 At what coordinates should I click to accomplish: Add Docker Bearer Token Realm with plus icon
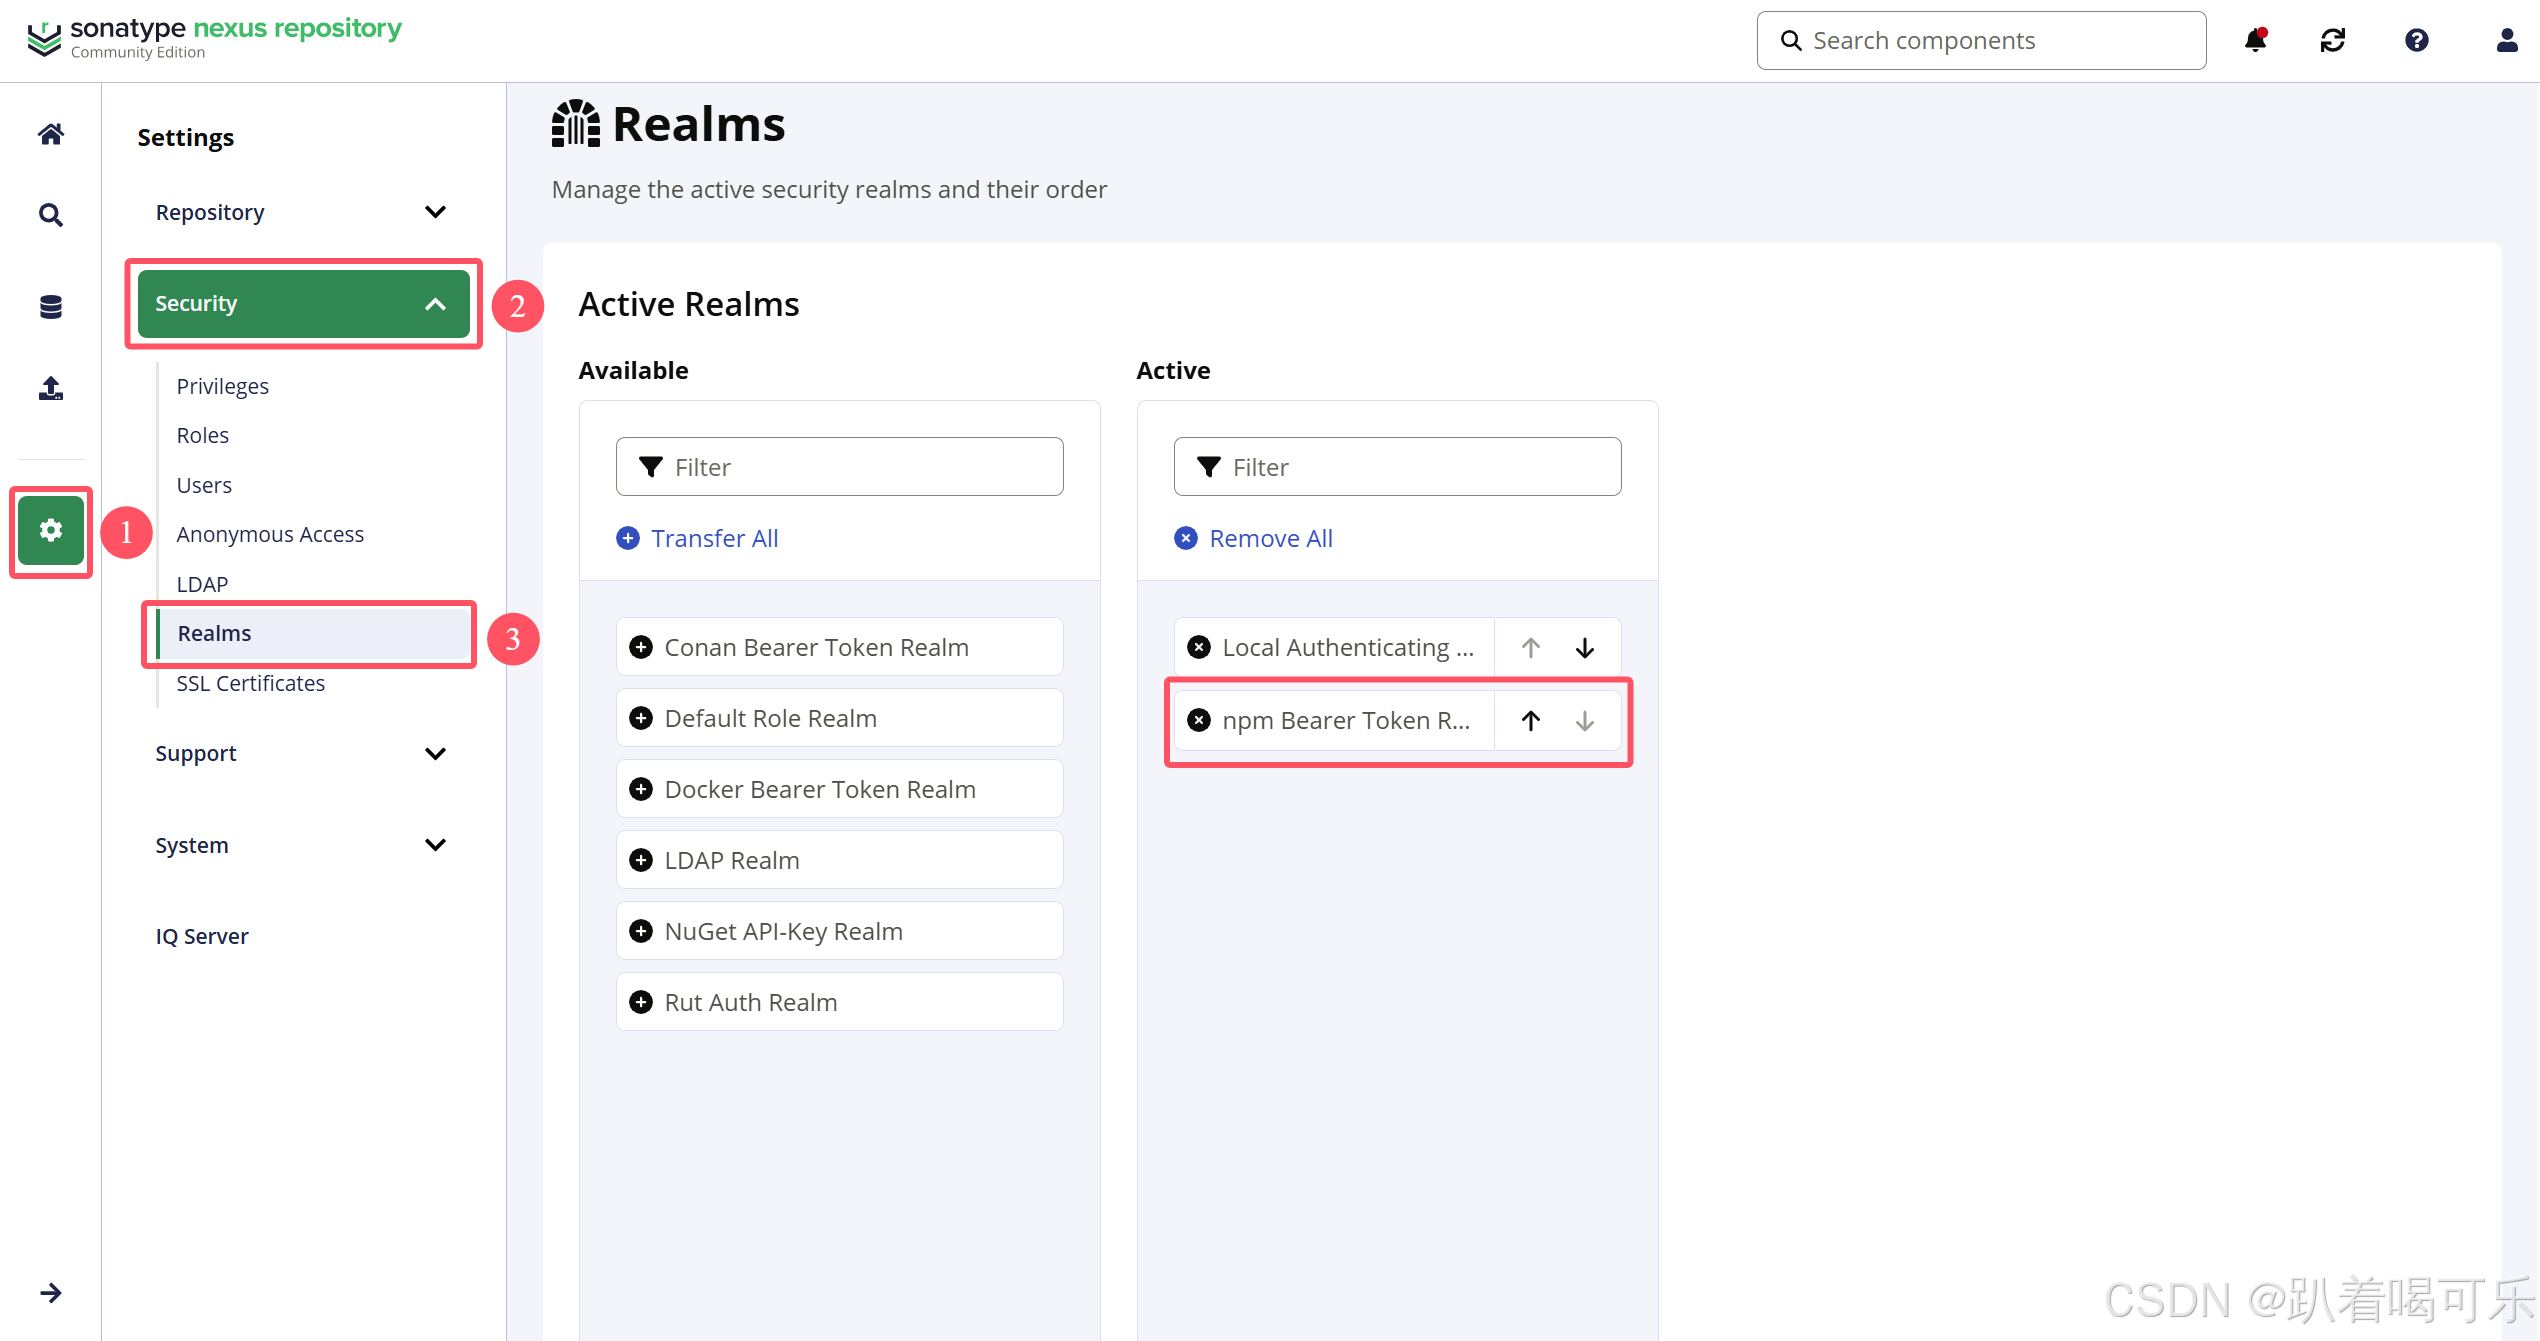[641, 790]
